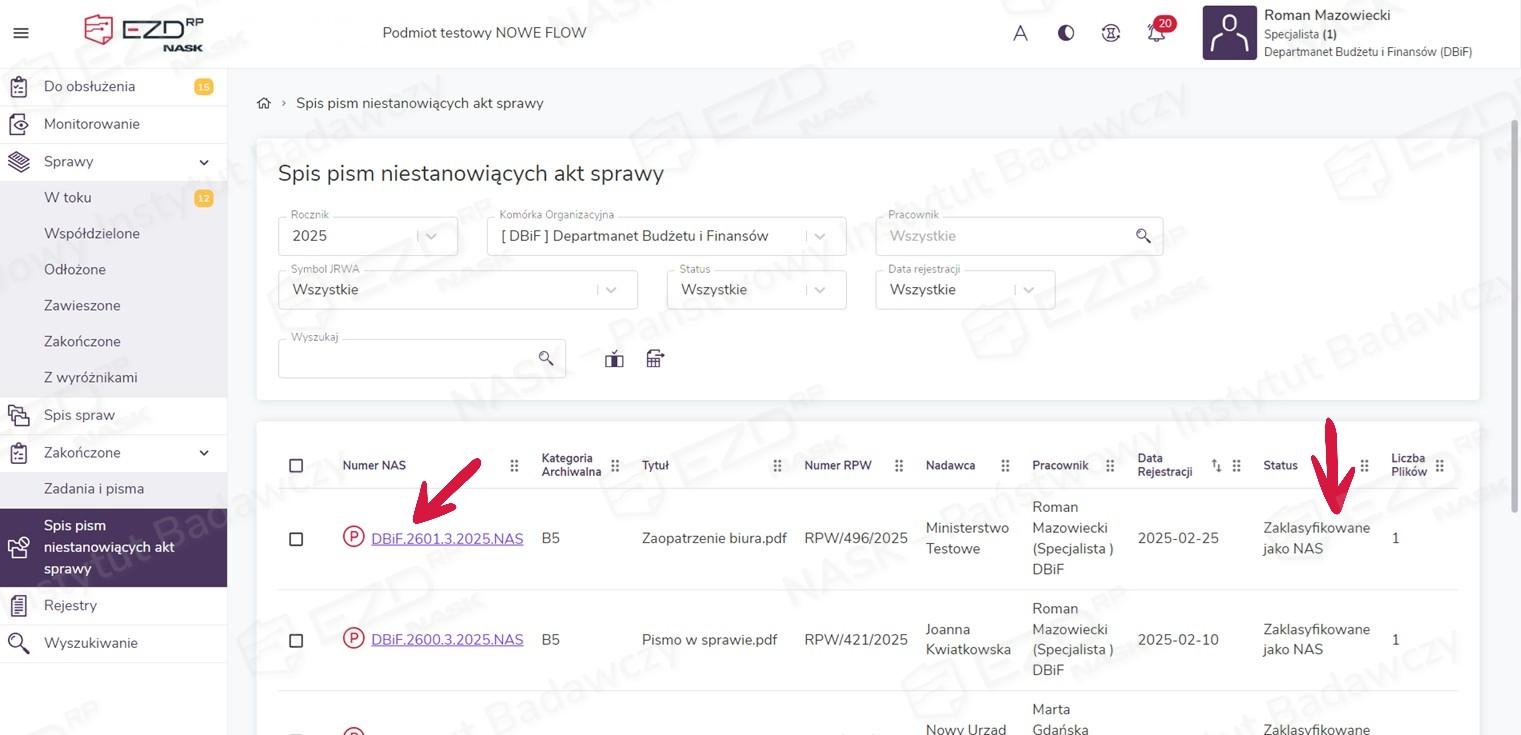Tick the select-all checkbox in table header
Viewport: 1521px width, 735px height.
pos(296,466)
